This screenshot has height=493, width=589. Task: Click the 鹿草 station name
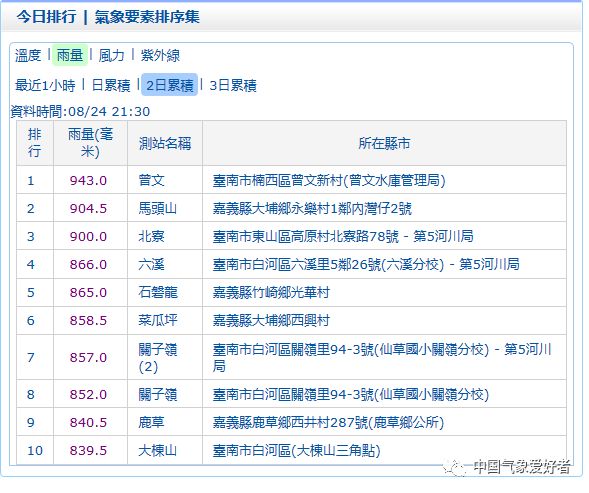click(x=151, y=422)
